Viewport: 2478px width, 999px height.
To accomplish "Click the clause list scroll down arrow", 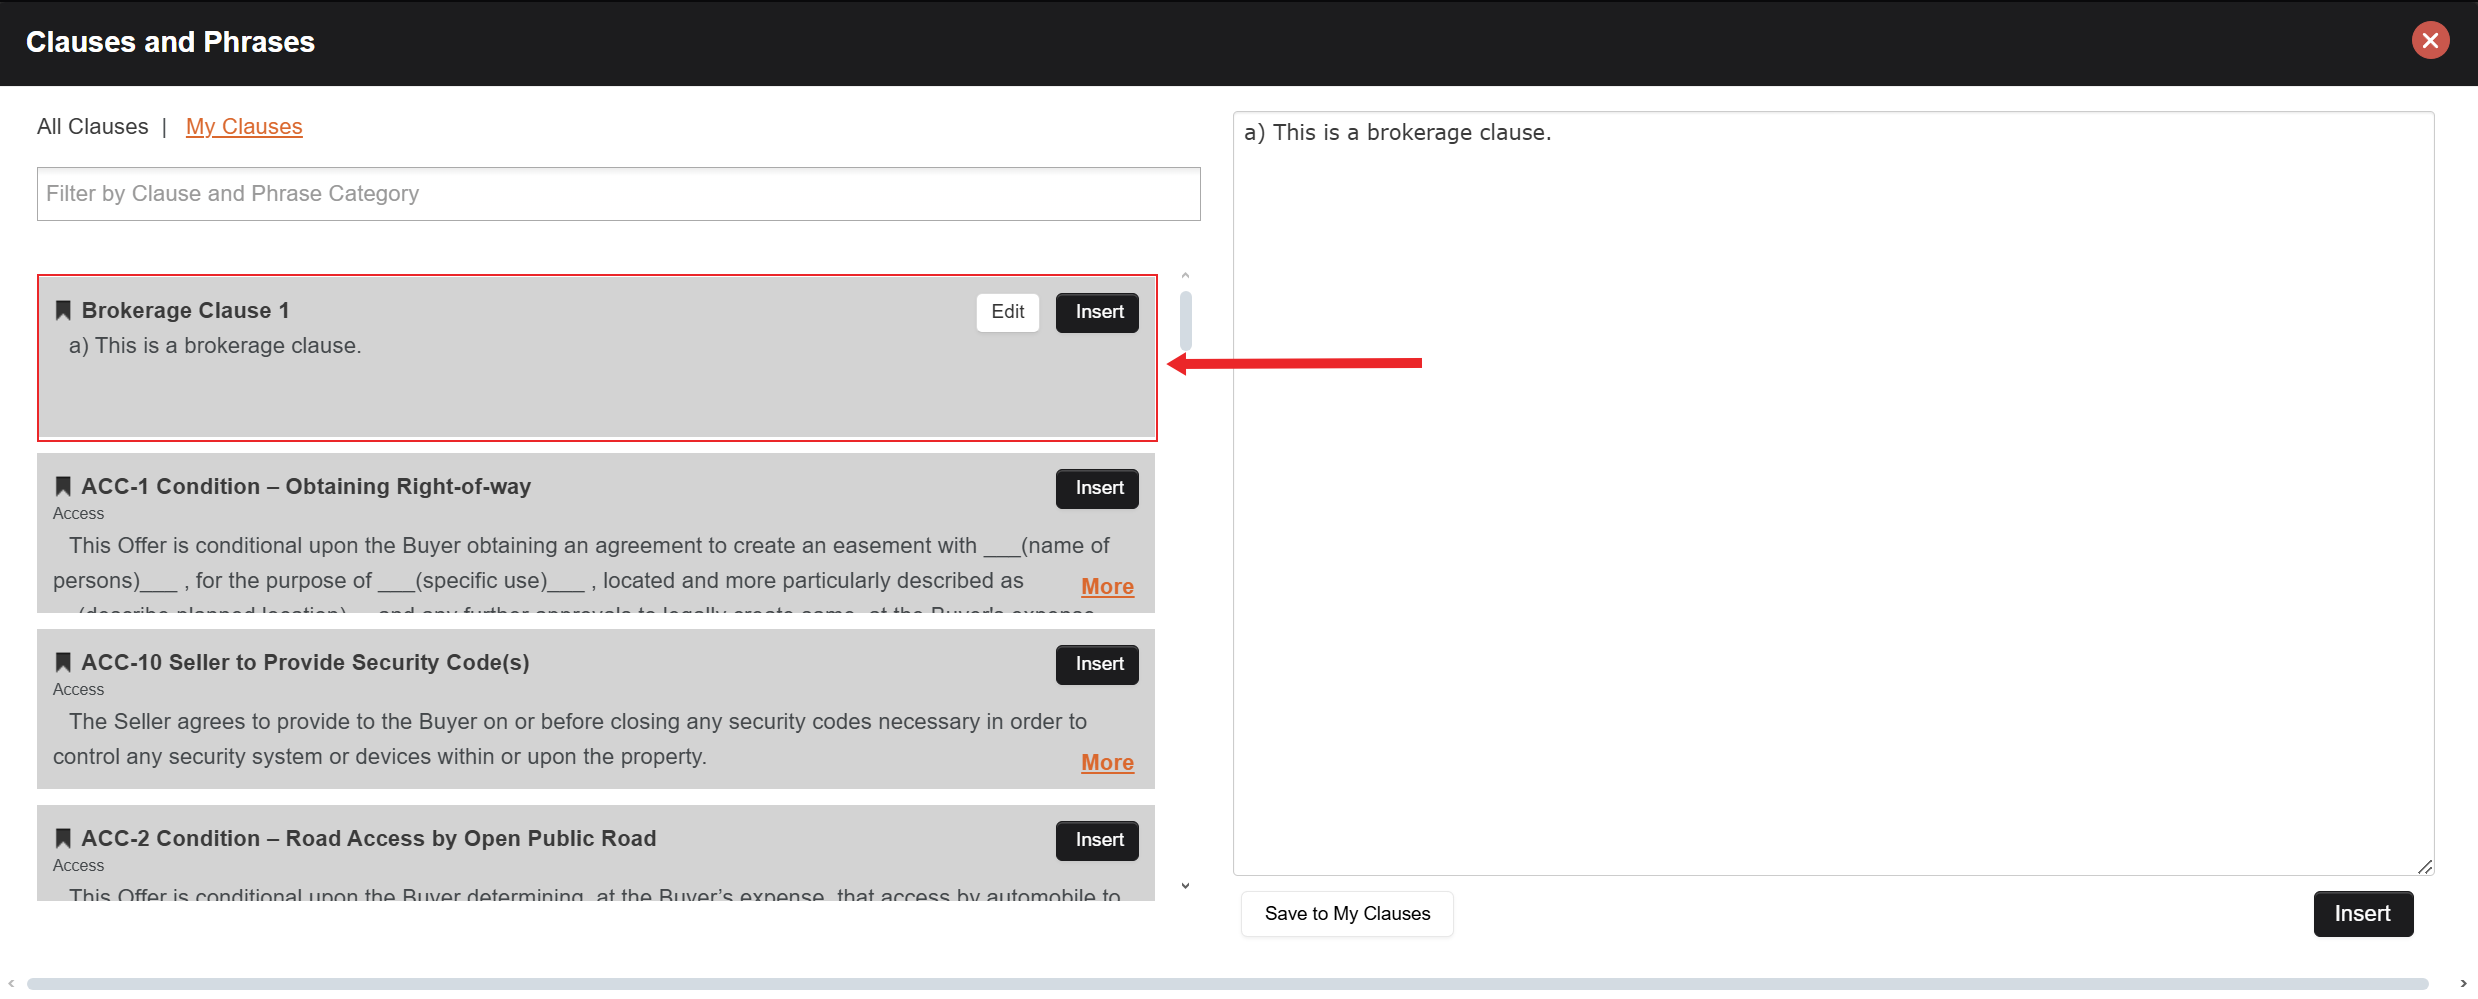I will click(x=1185, y=886).
